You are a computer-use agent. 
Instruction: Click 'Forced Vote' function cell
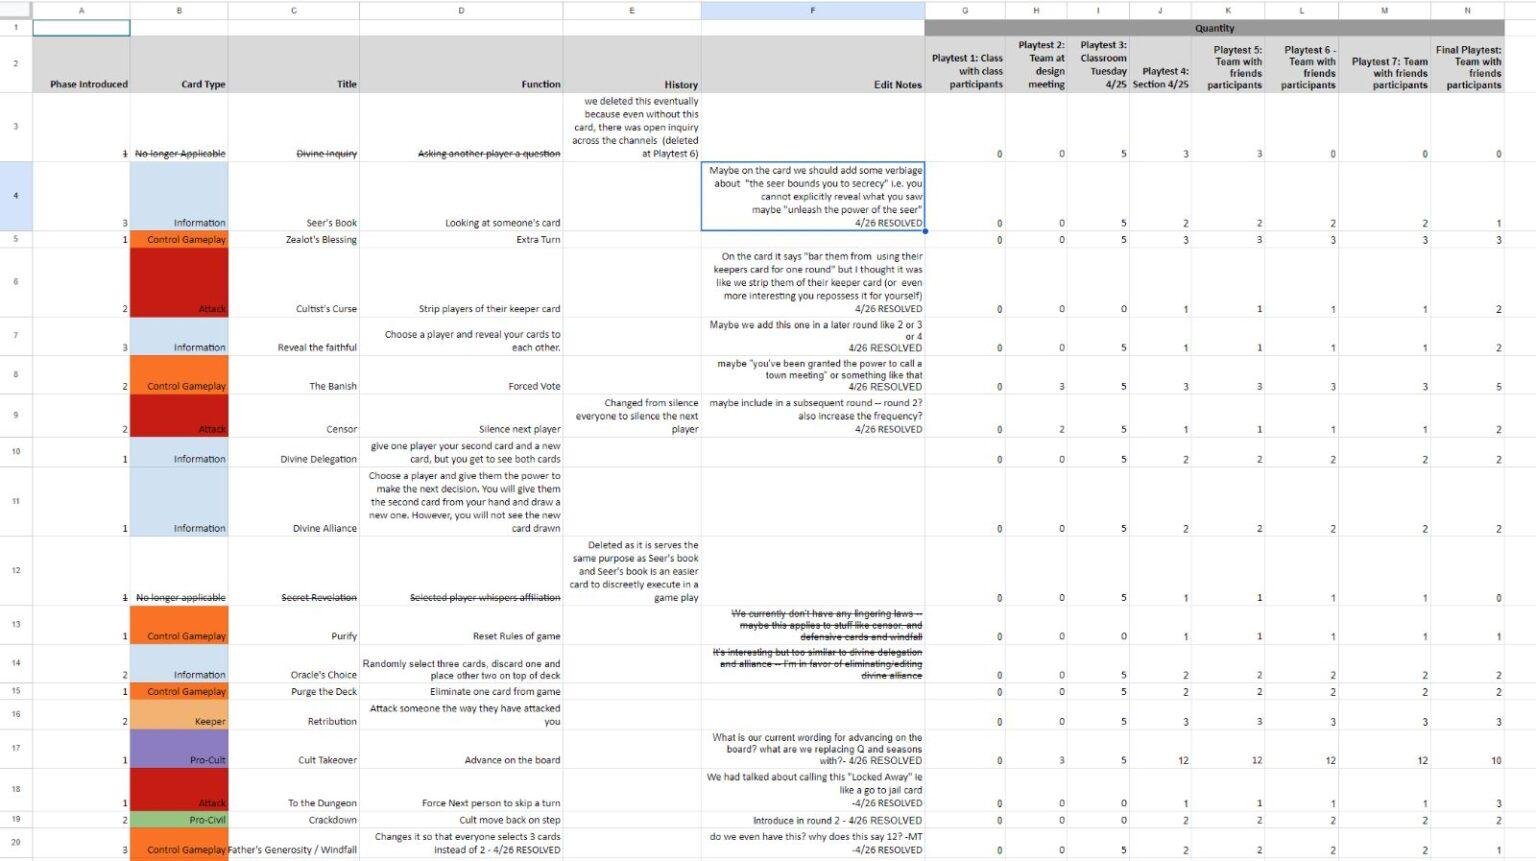461,375
